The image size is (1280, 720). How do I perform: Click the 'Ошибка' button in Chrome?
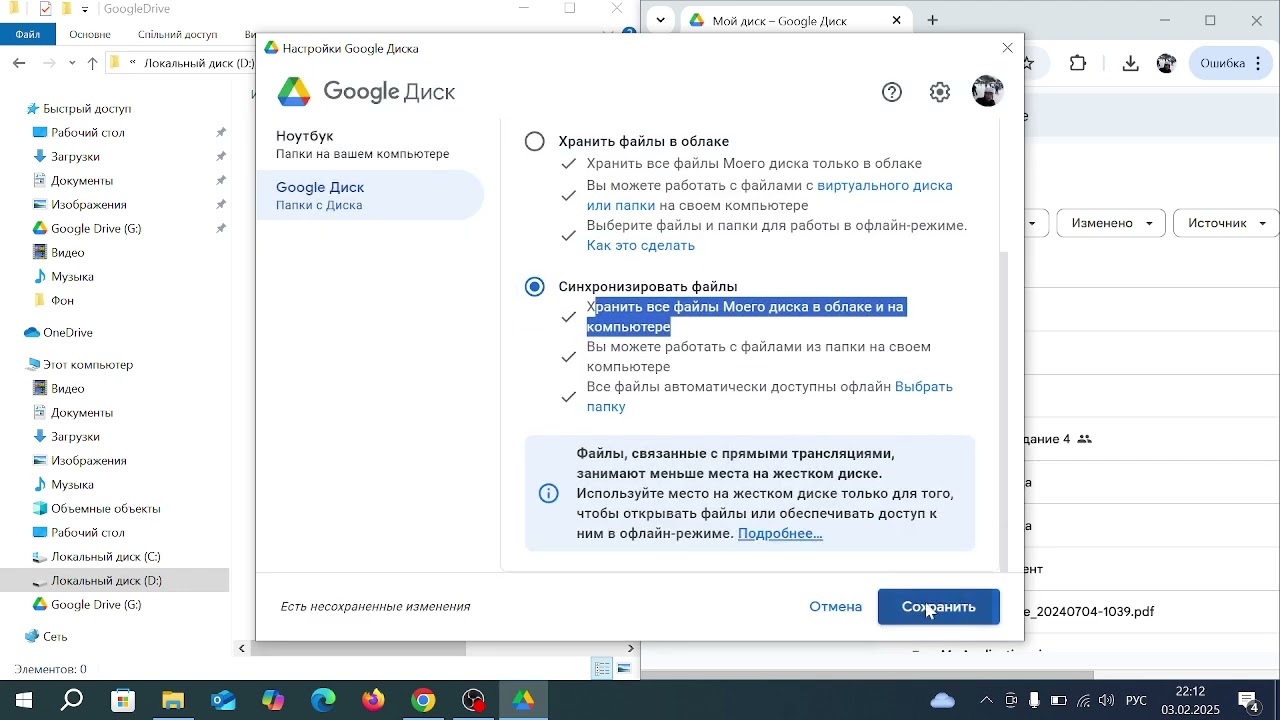1231,64
